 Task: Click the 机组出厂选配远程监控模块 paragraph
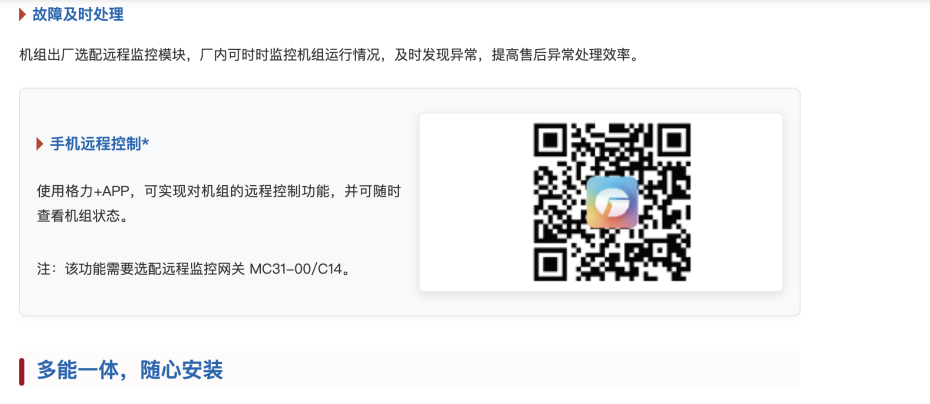(330, 56)
